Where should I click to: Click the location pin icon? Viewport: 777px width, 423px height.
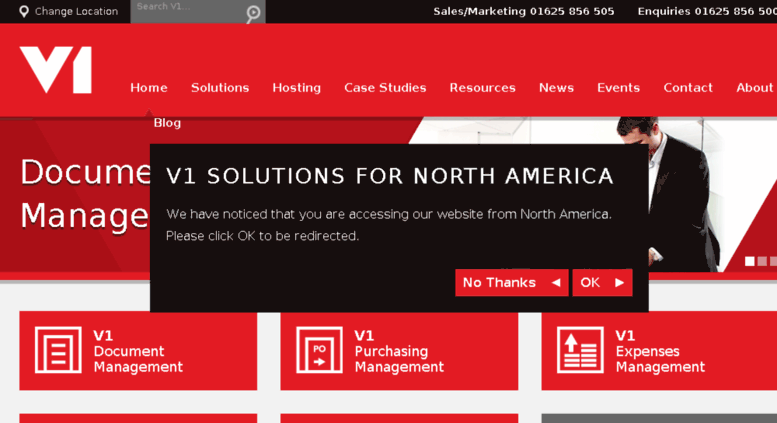click(x=24, y=11)
